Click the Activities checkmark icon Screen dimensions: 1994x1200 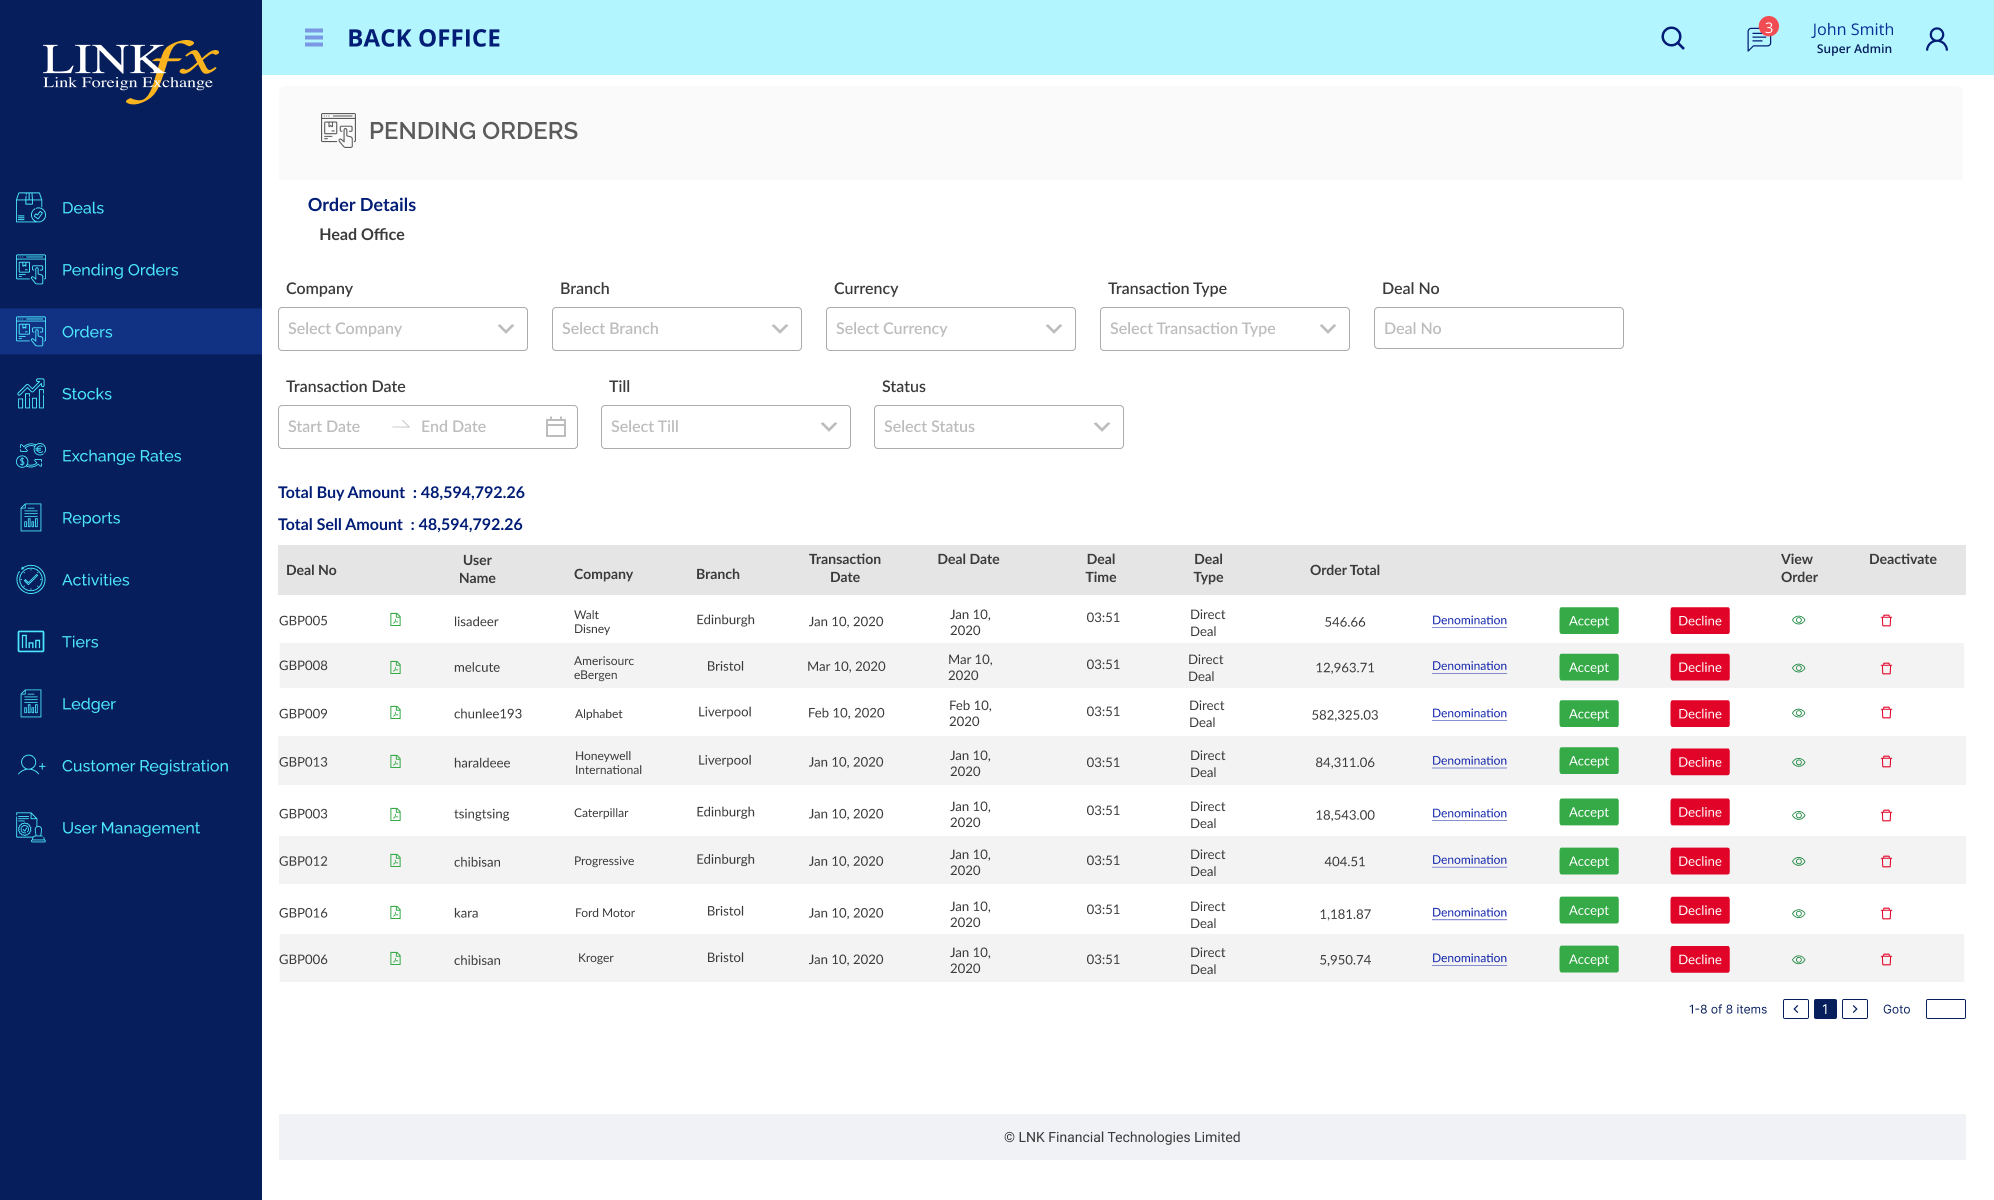click(x=31, y=580)
